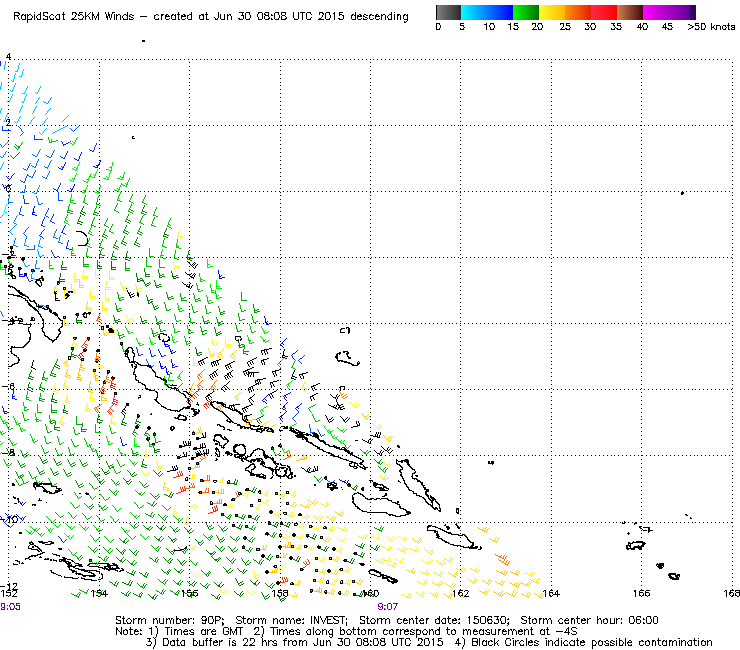Click the '25' label under the color scale
This screenshot has height=650, width=740.
pos(565,27)
